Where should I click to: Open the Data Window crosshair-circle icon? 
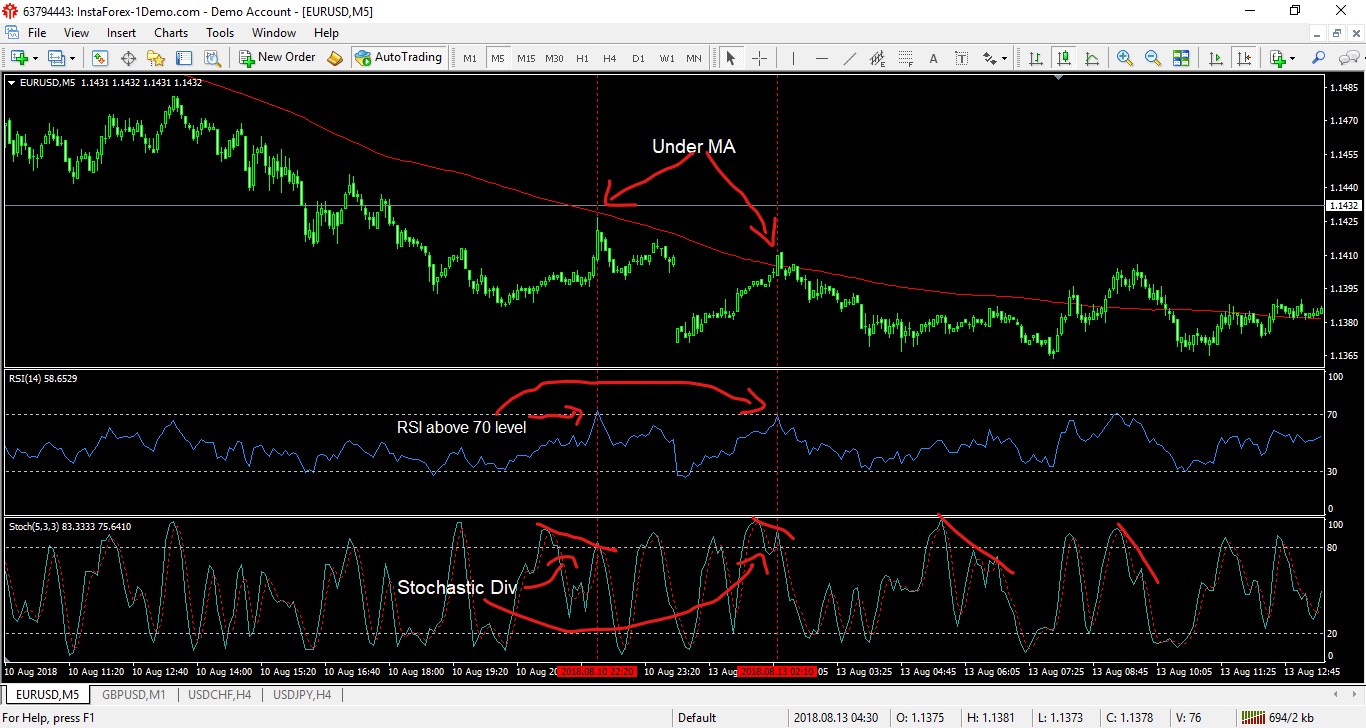click(x=129, y=58)
